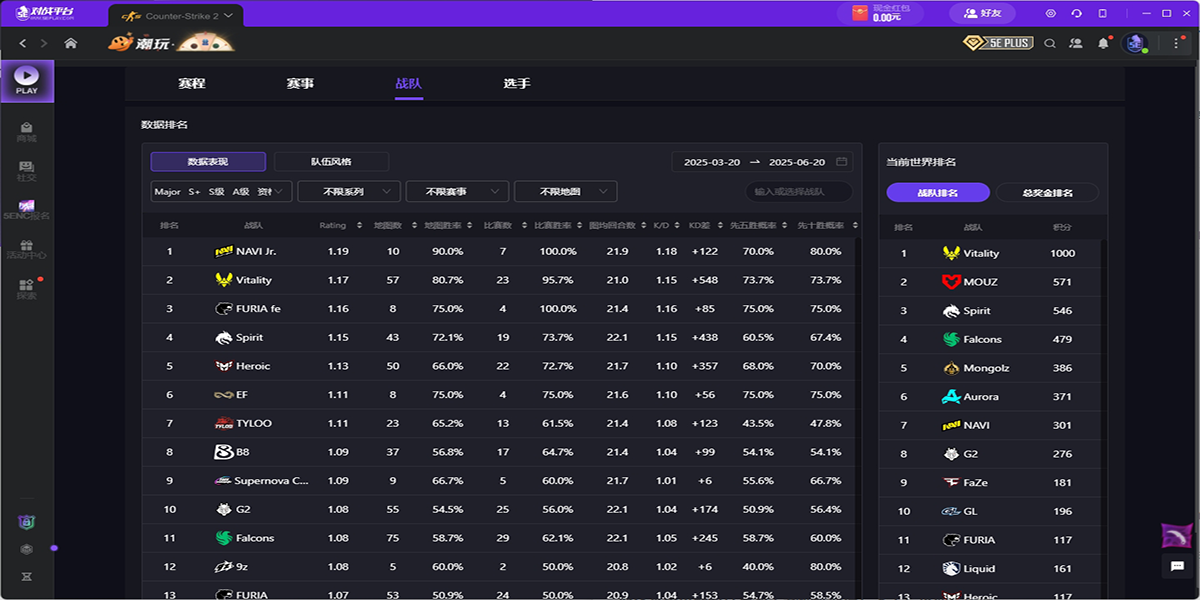
Task: Open MOUZ in world ranking
Action: coord(990,282)
